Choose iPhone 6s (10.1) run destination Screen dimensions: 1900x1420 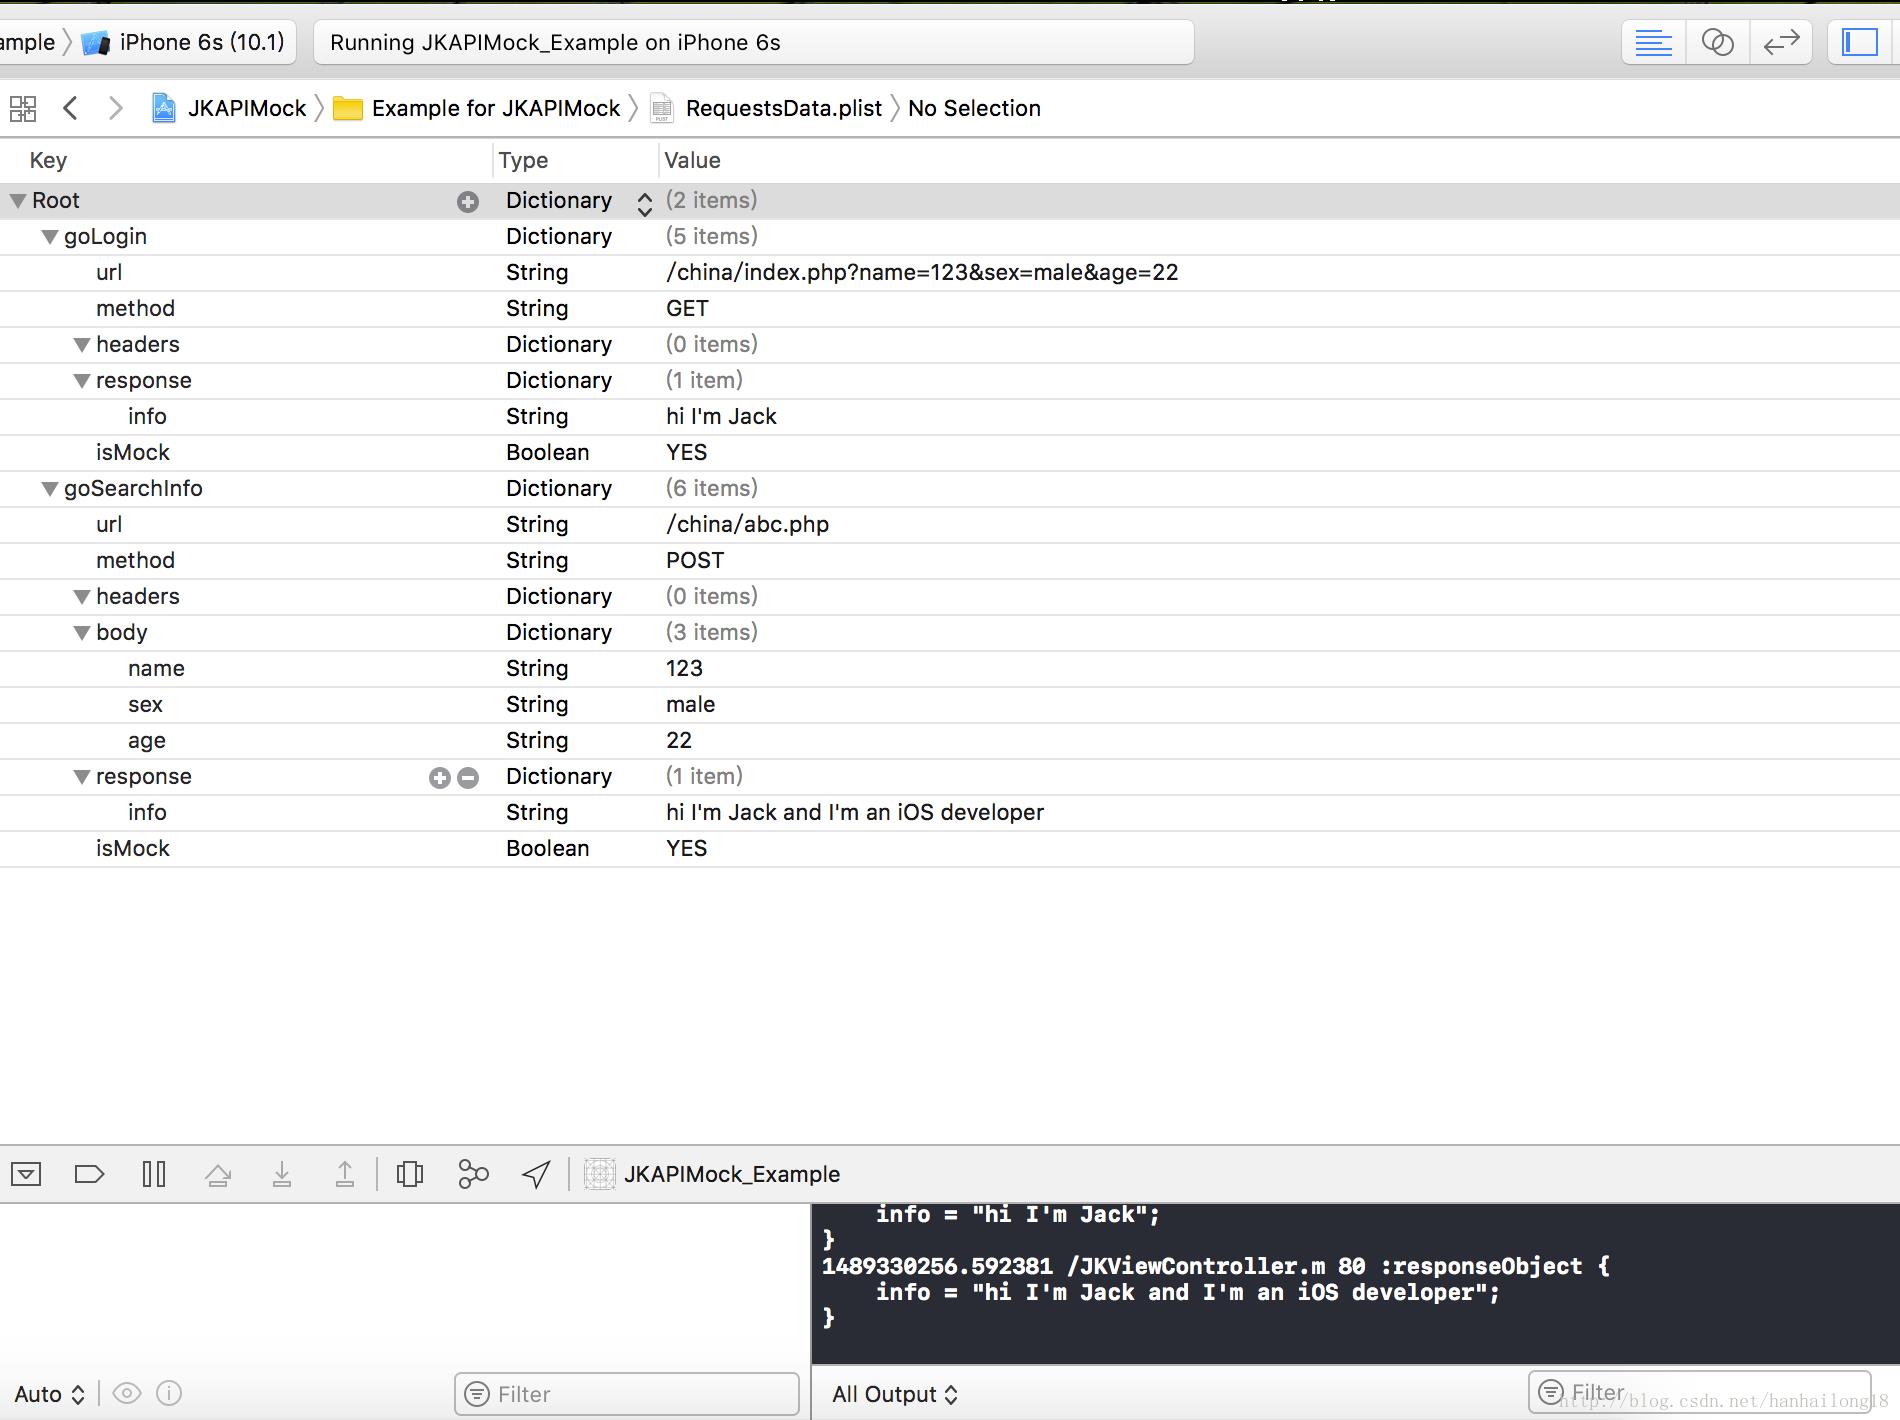tap(184, 43)
